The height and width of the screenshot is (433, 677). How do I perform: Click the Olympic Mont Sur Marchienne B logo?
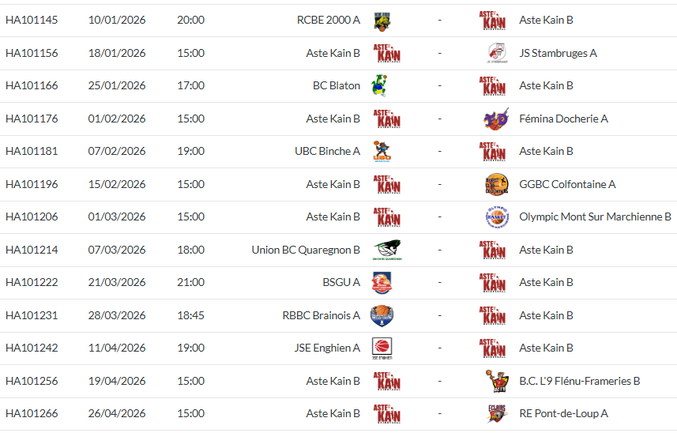(x=497, y=217)
